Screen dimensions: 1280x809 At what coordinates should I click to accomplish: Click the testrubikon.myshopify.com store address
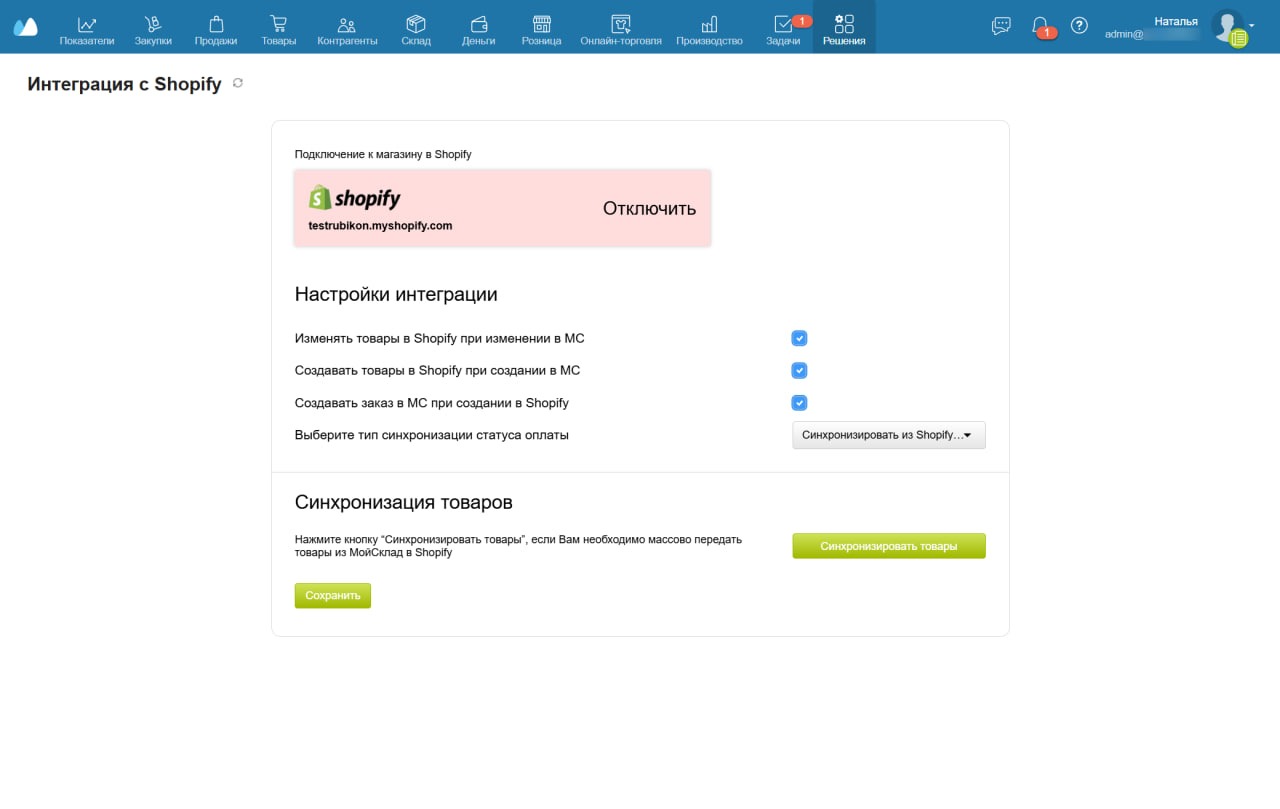[x=380, y=226]
